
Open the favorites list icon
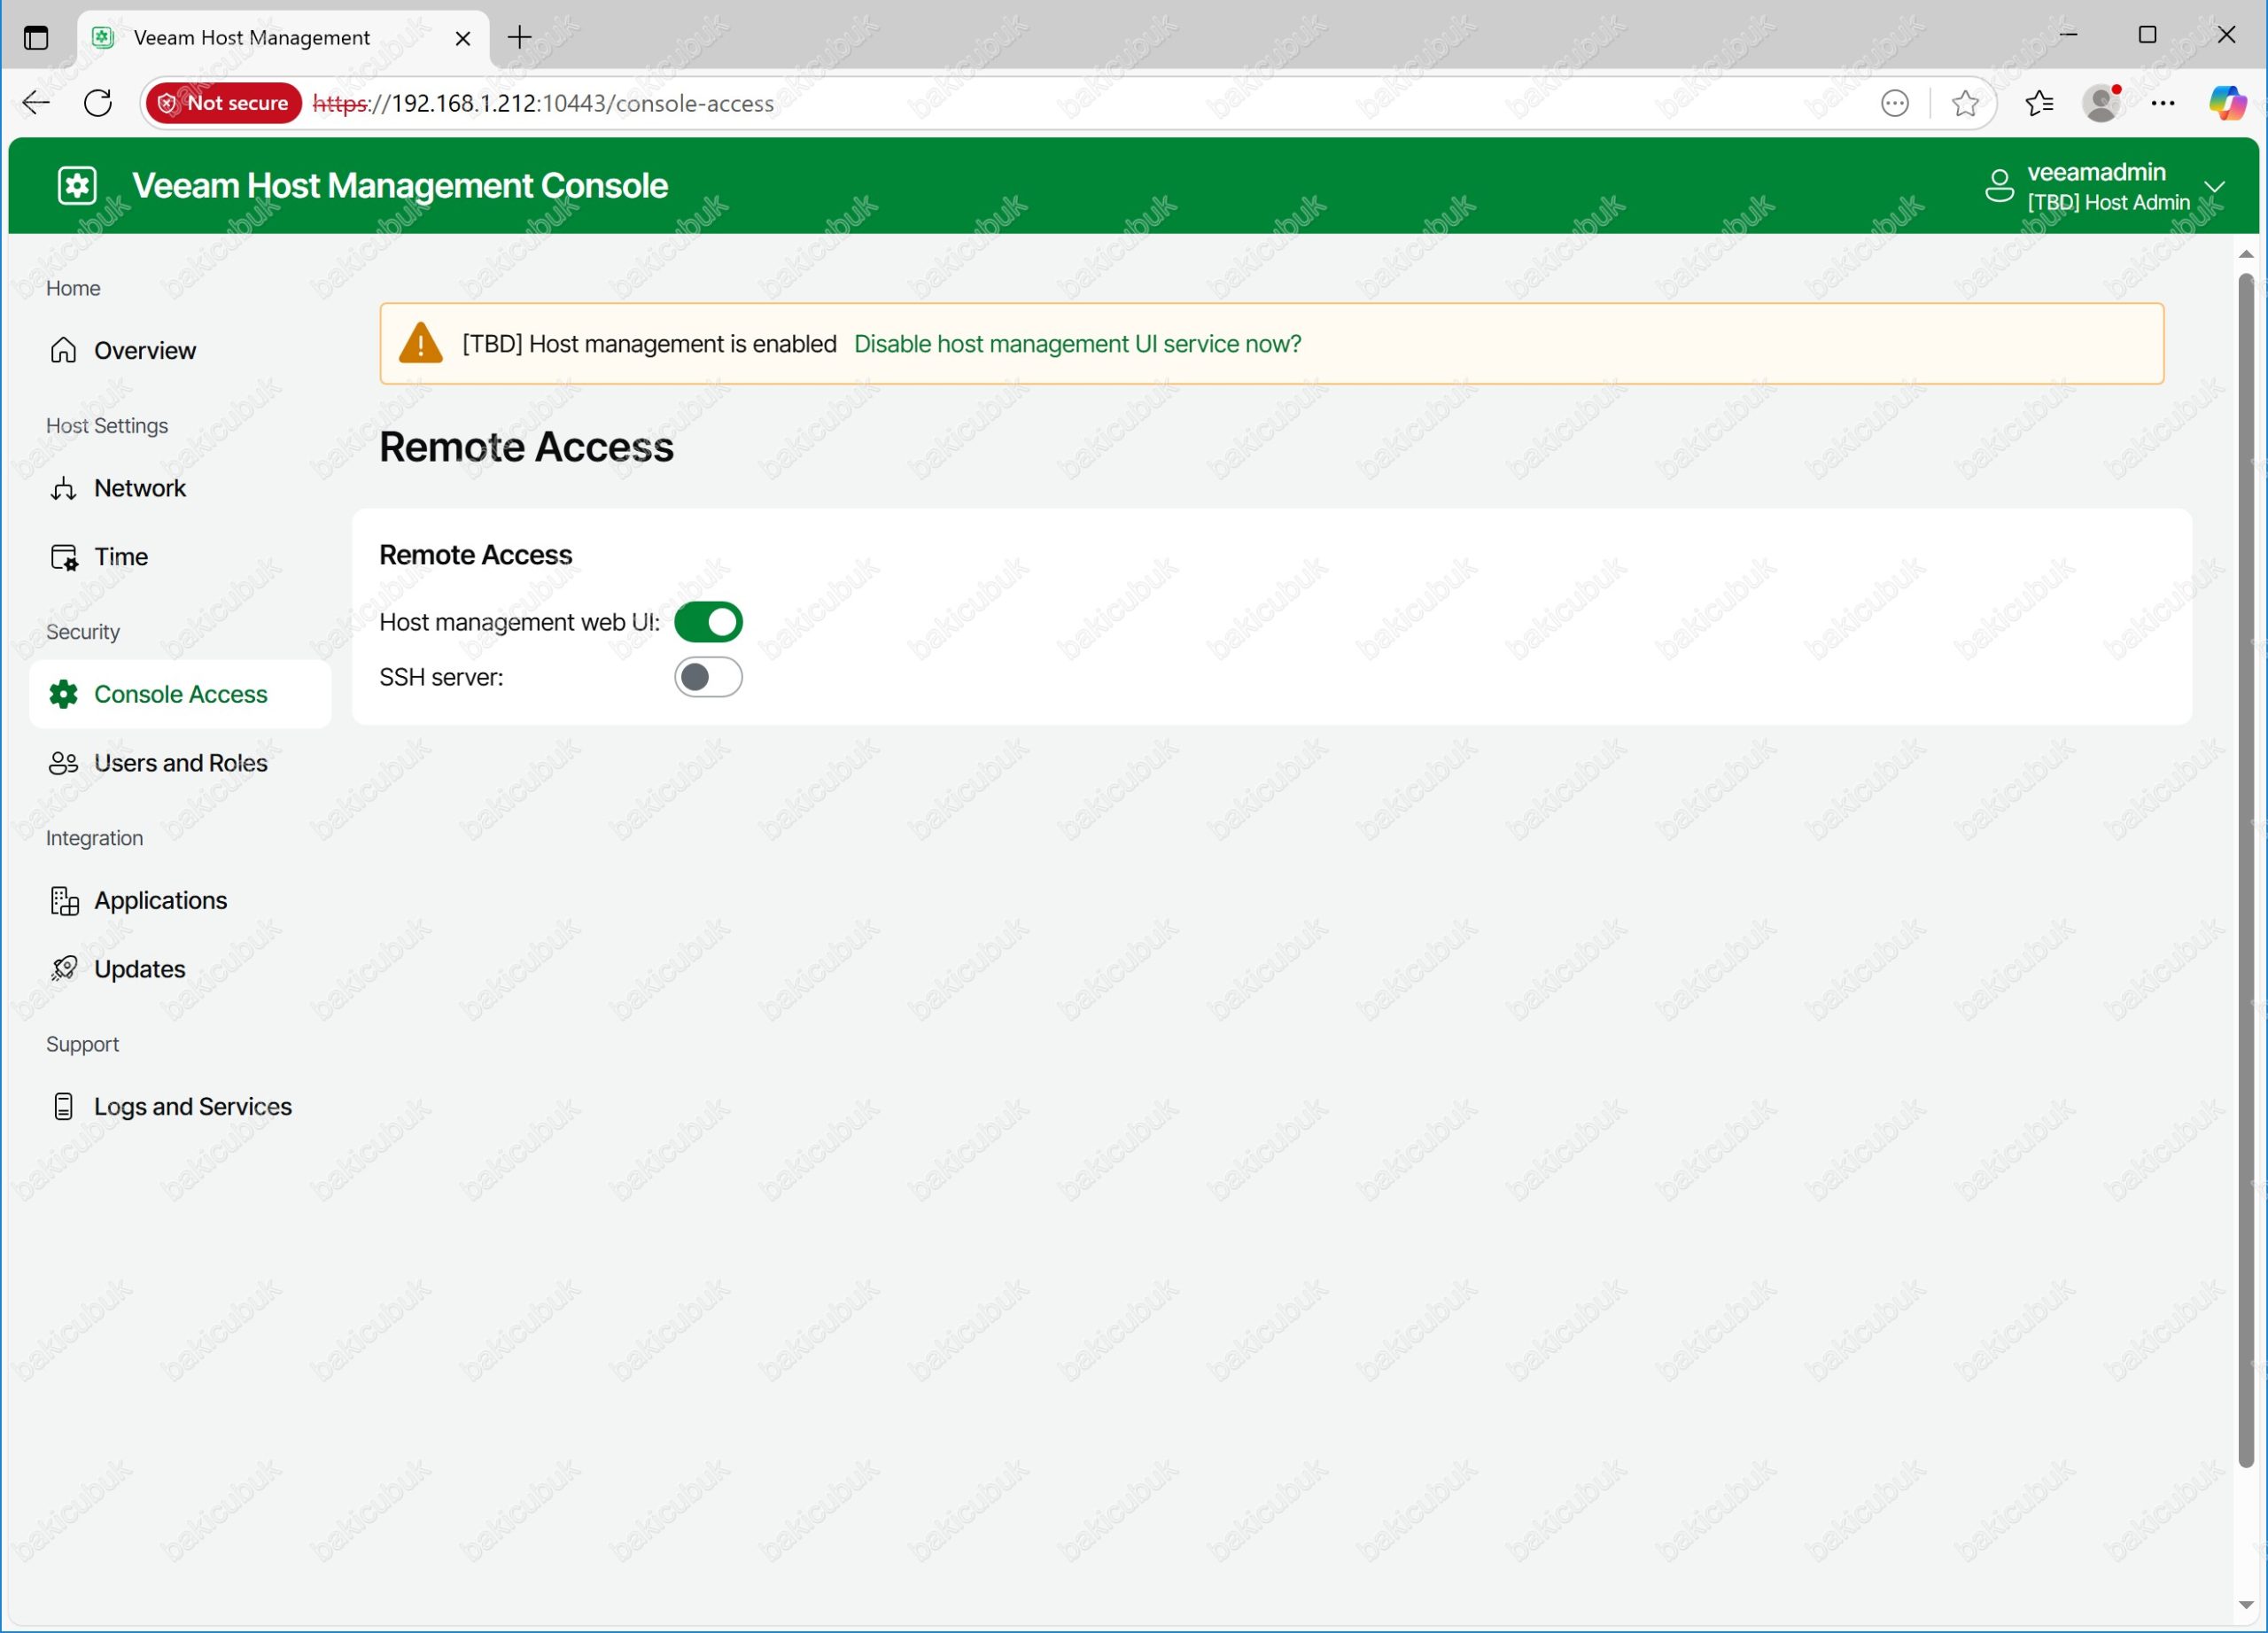(2039, 103)
